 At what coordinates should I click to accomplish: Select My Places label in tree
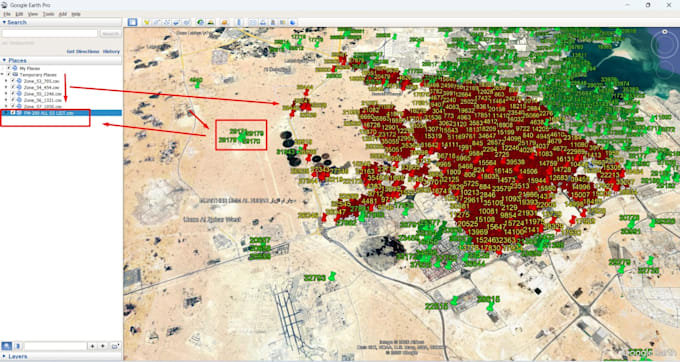[x=30, y=68]
